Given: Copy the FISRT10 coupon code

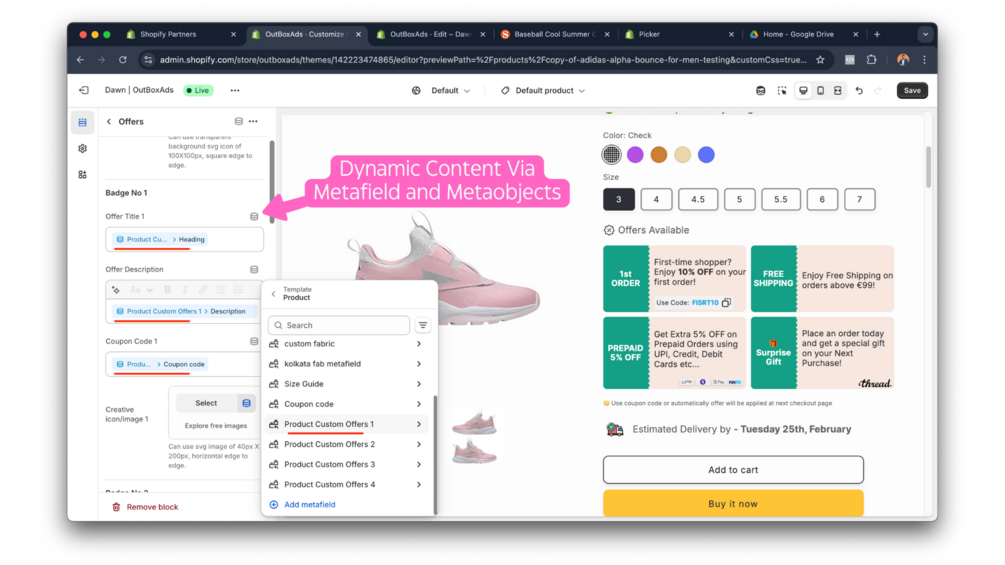Looking at the screenshot, I should (726, 302).
